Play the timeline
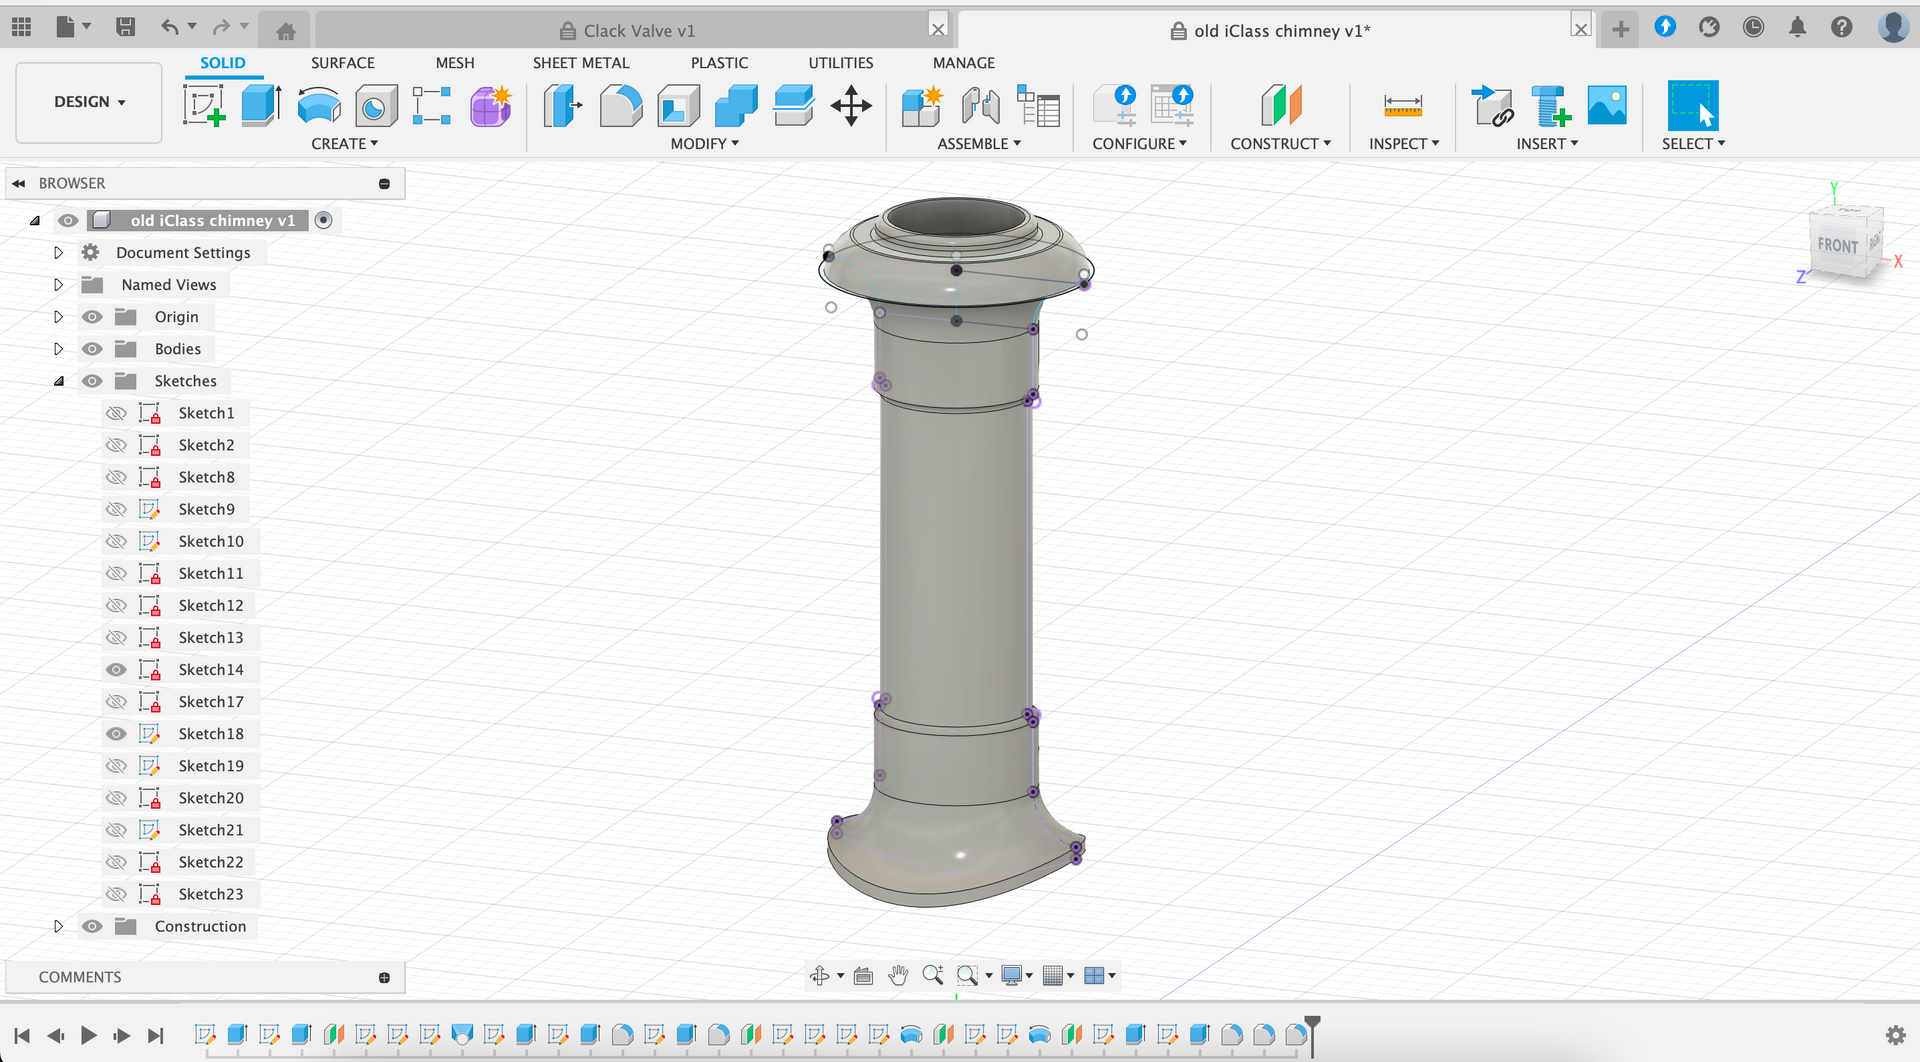The height and width of the screenshot is (1062, 1920). pyautogui.click(x=89, y=1035)
